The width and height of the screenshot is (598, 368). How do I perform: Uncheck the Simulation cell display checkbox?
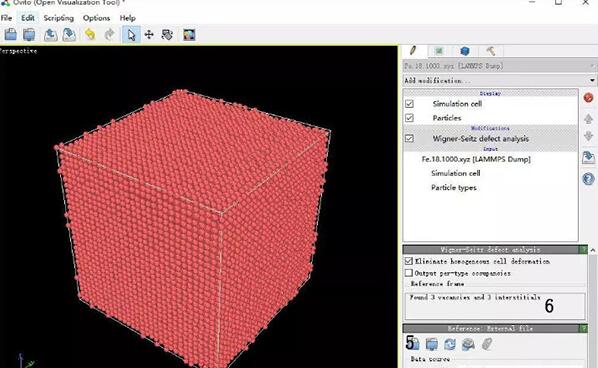point(410,104)
